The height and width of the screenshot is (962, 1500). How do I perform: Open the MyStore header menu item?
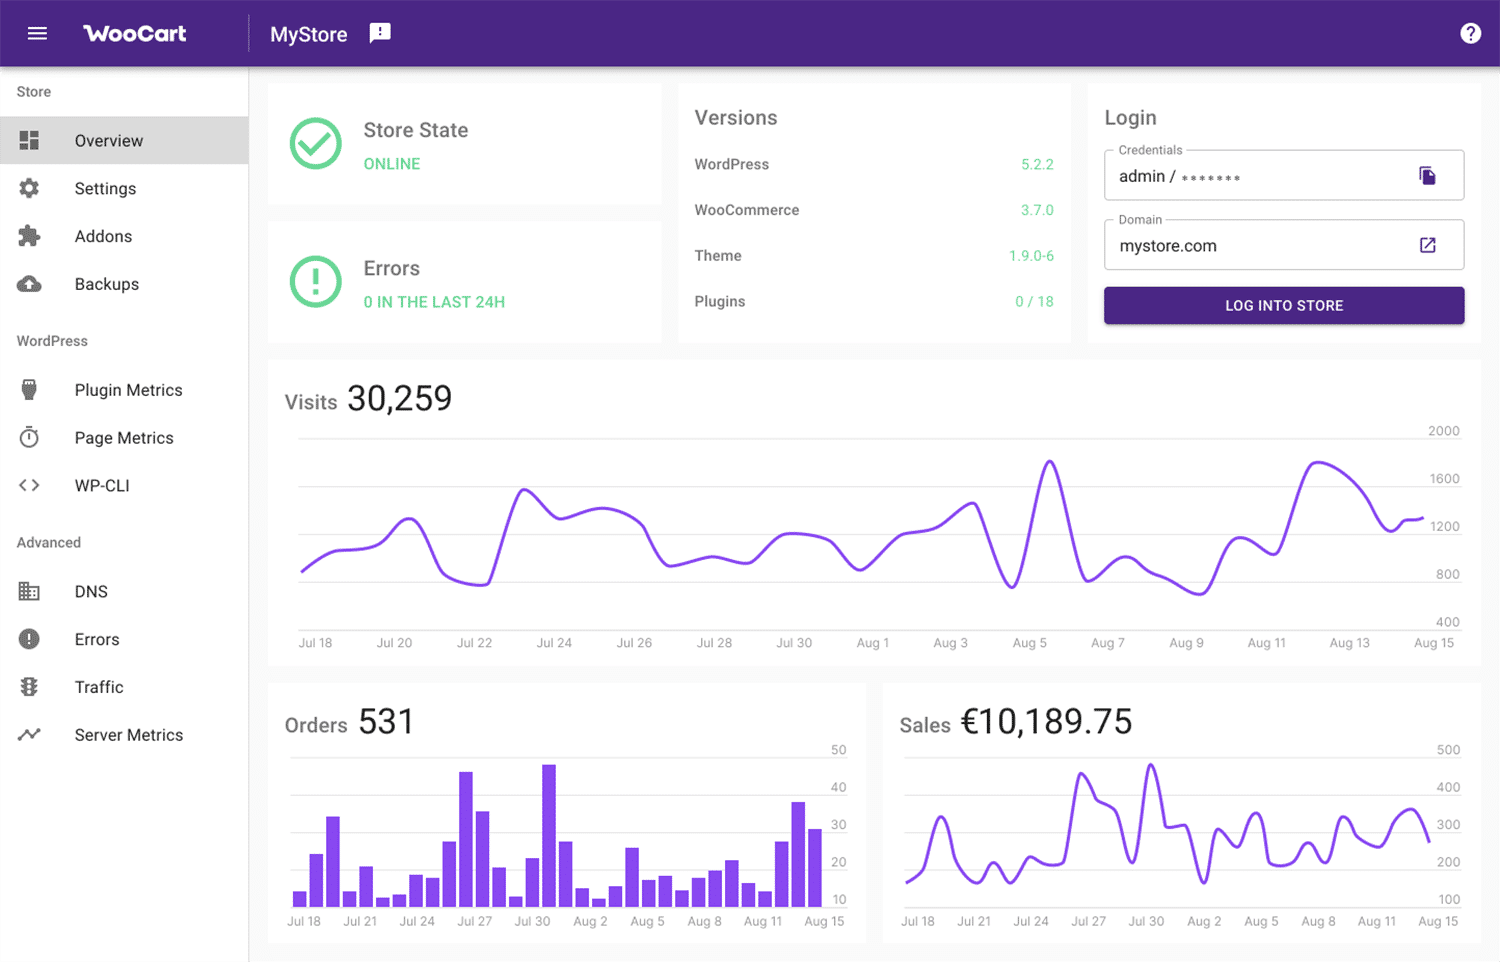(x=307, y=33)
